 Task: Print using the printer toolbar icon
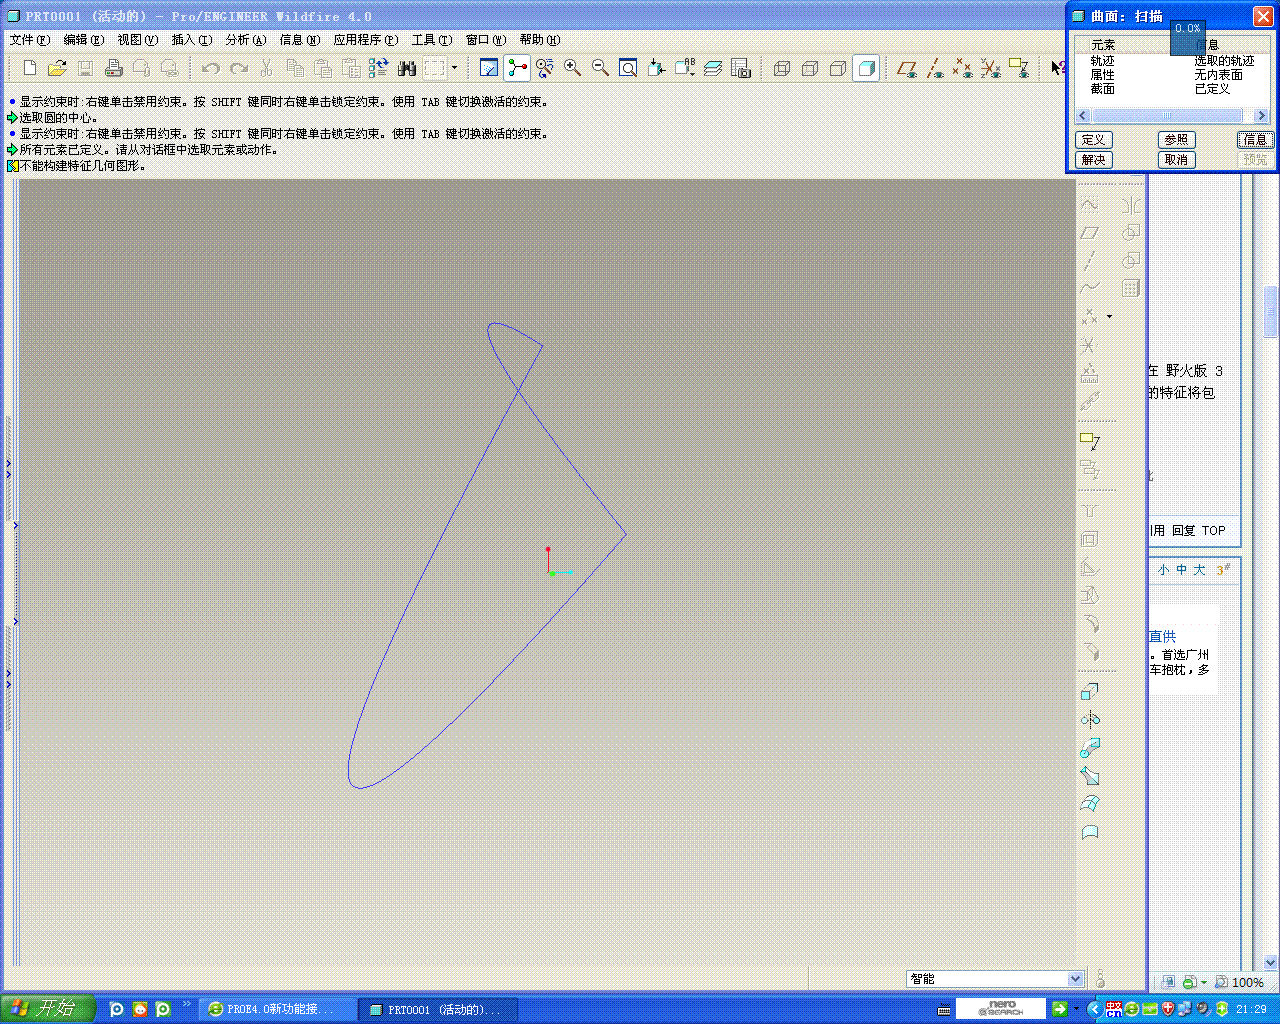point(114,68)
